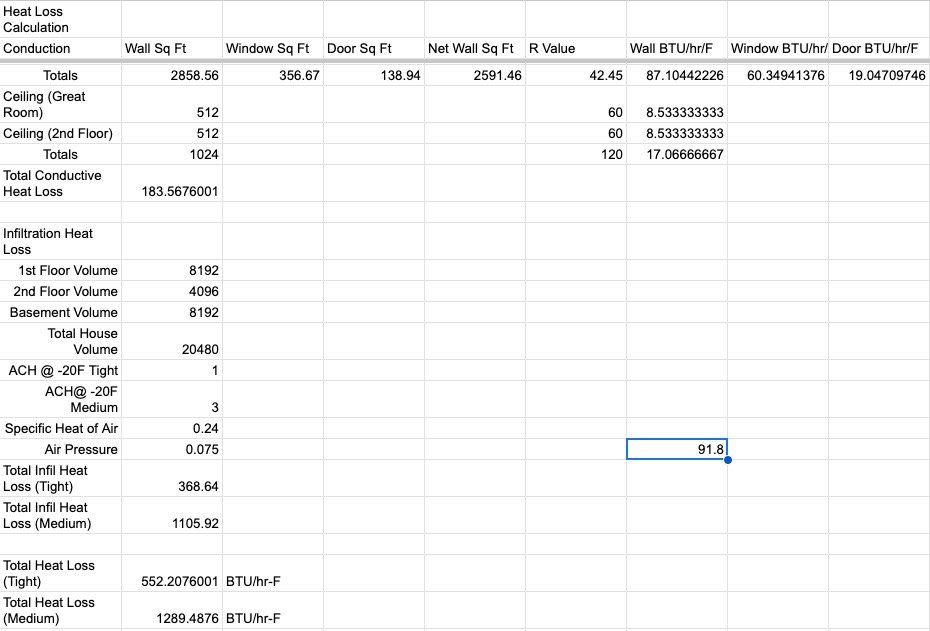Select the 'Net Wall Sq Ft' header cell
Screen dimensions: 930x631
point(474,49)
